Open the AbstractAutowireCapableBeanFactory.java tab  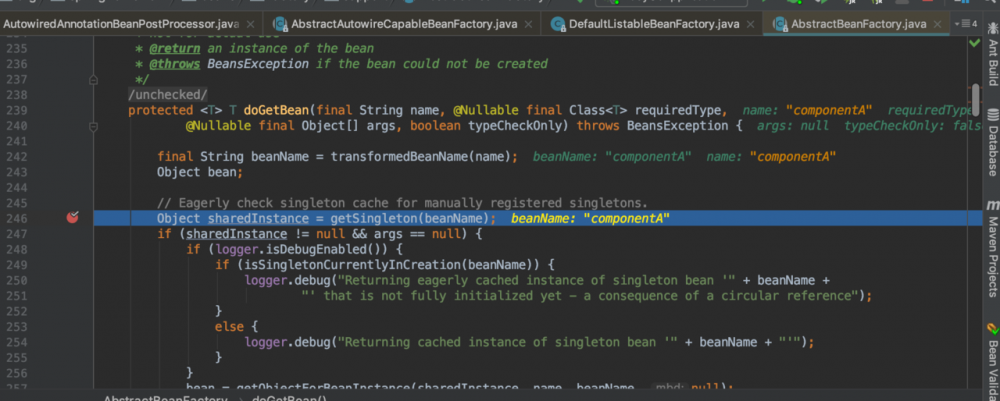click(x=402, y=25)
